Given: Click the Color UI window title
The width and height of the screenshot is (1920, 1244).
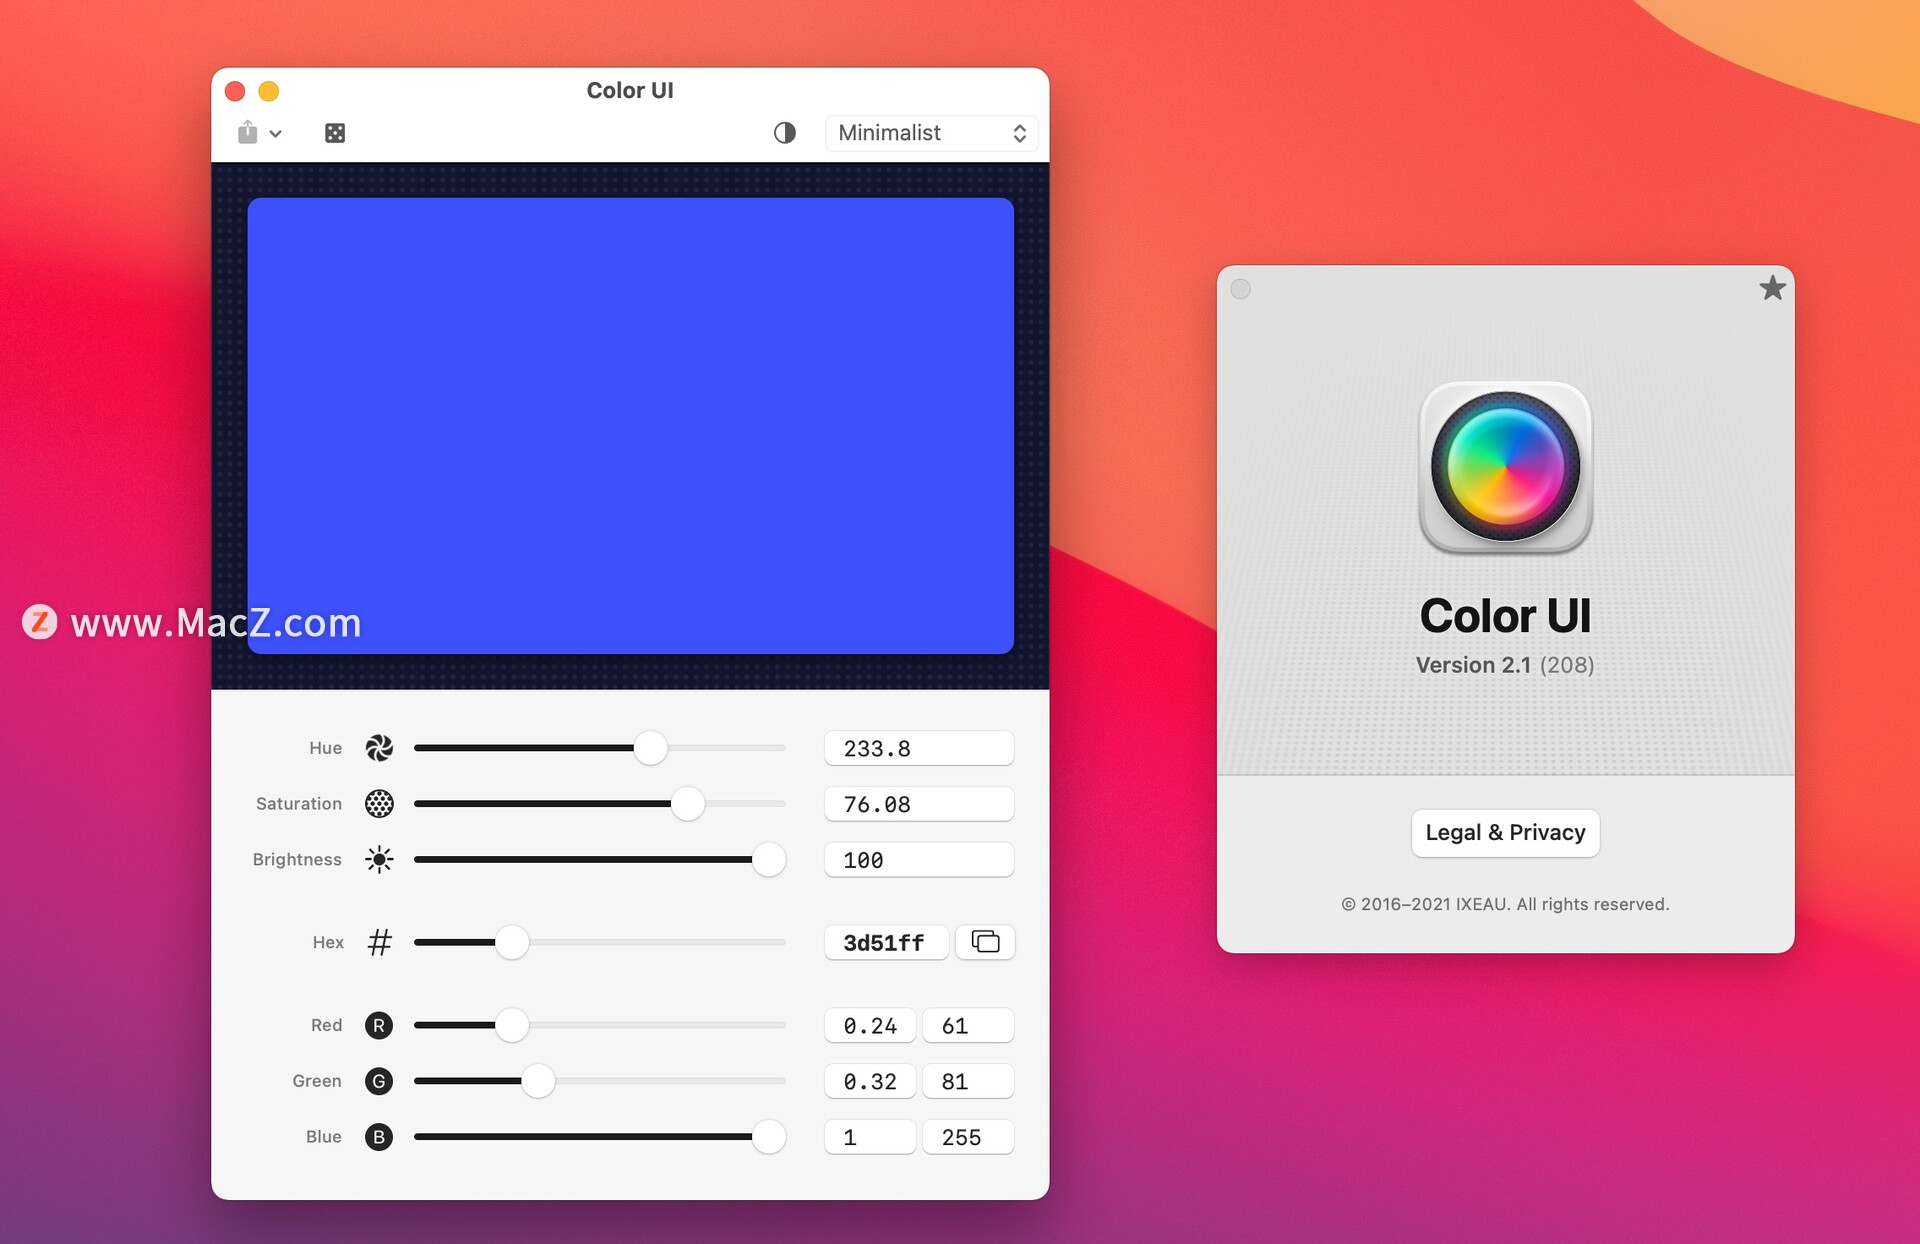Looking at the screenshot, I should click(630, 90).
